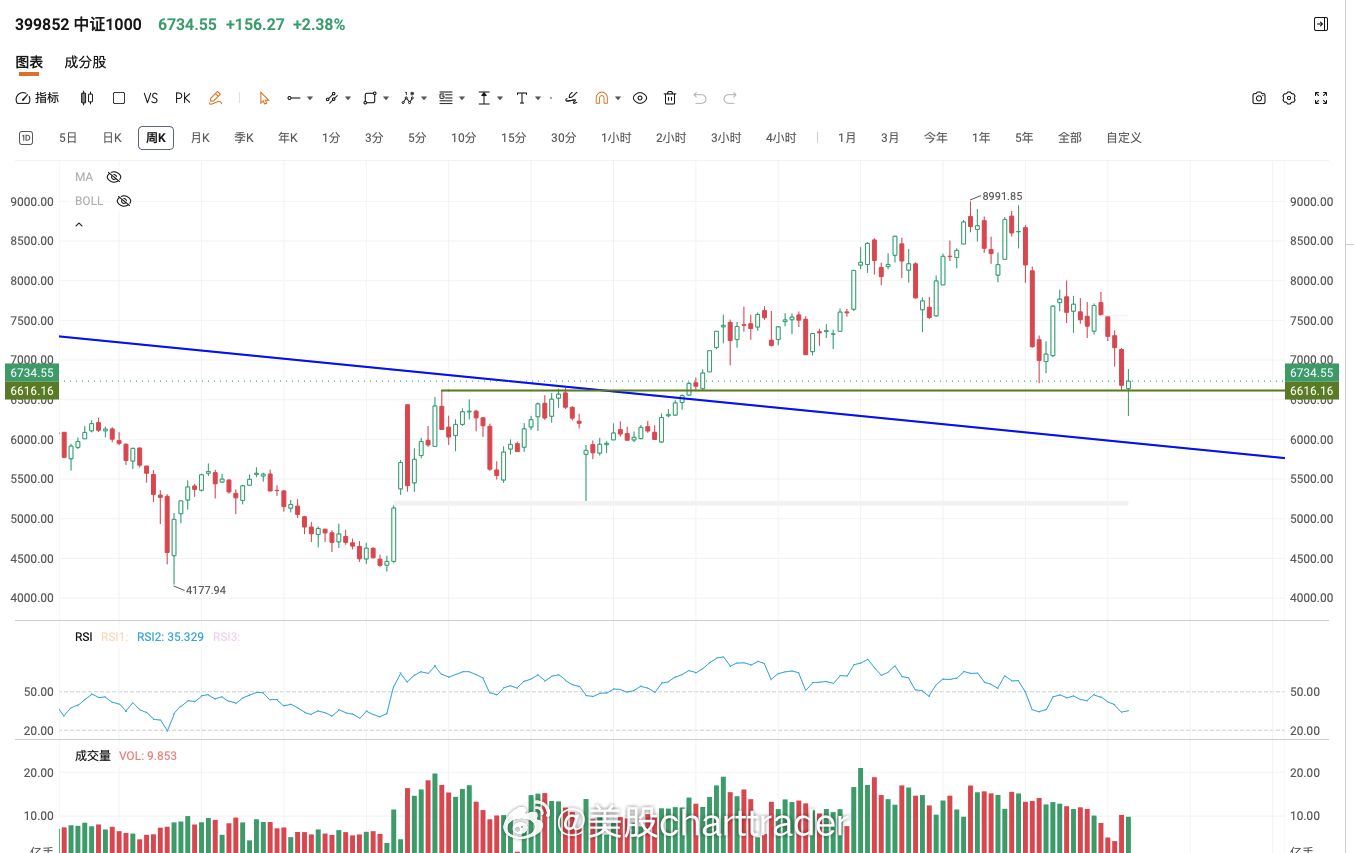Toggle drawings visibility eye icon in toolbar

click(640, 98)
